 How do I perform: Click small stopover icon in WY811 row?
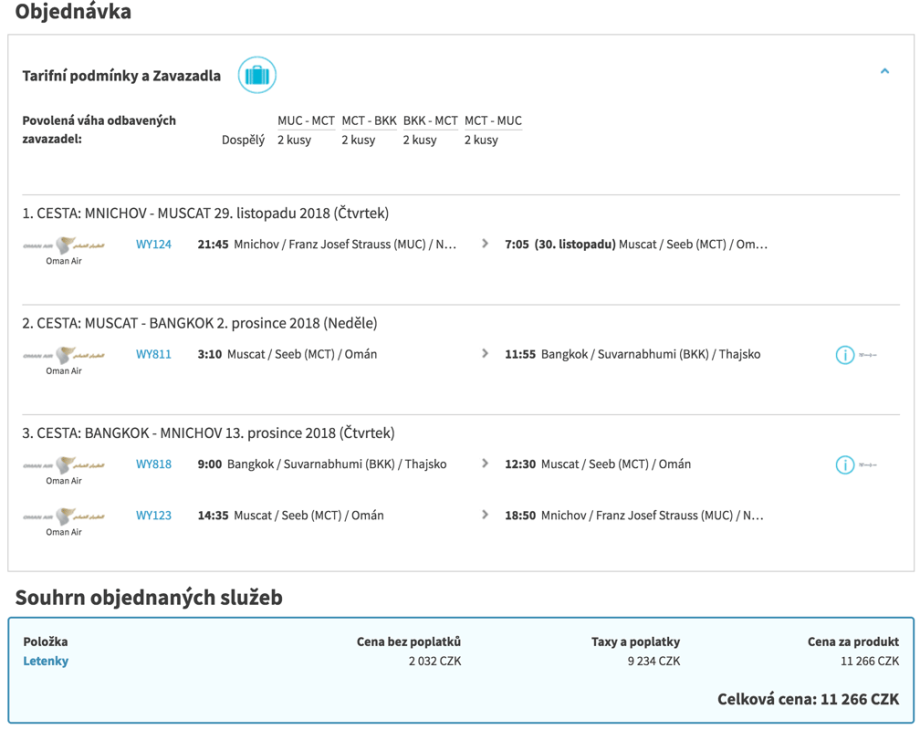point(868,355)
